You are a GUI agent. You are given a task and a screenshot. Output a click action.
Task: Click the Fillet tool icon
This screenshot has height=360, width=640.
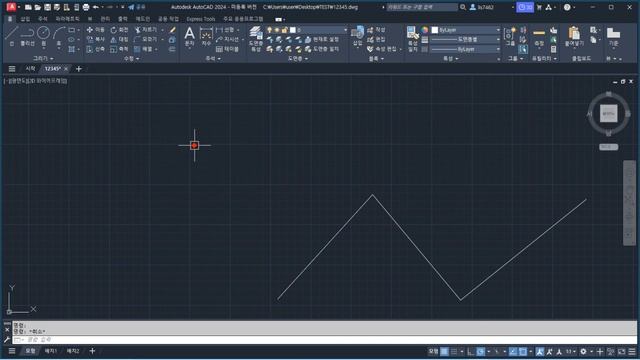click(x=137, y=39)
